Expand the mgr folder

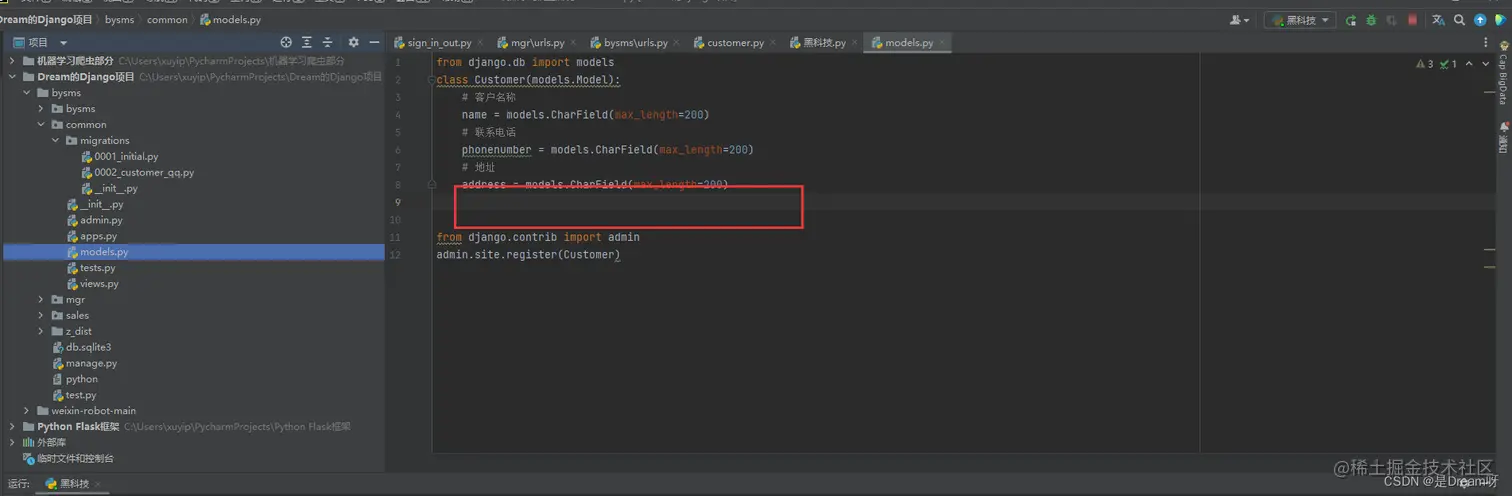tap(41, 300)
